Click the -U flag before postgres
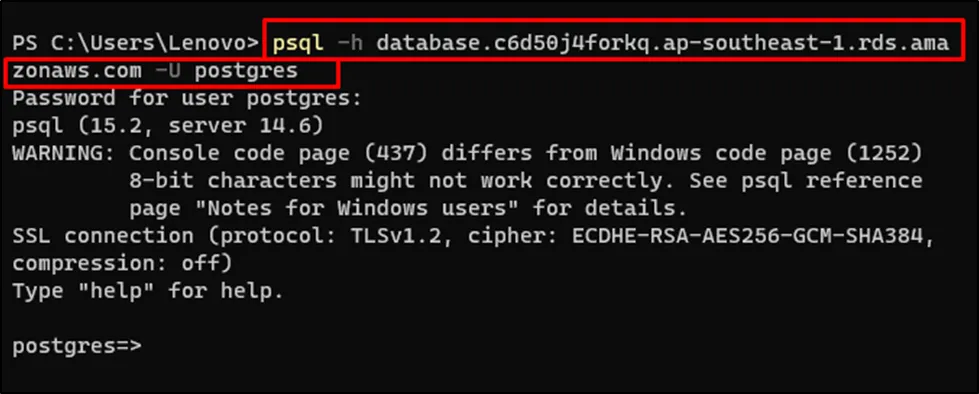Image resolution: width=979 pixels, height=394 pixels. click(x=168, y=71)
